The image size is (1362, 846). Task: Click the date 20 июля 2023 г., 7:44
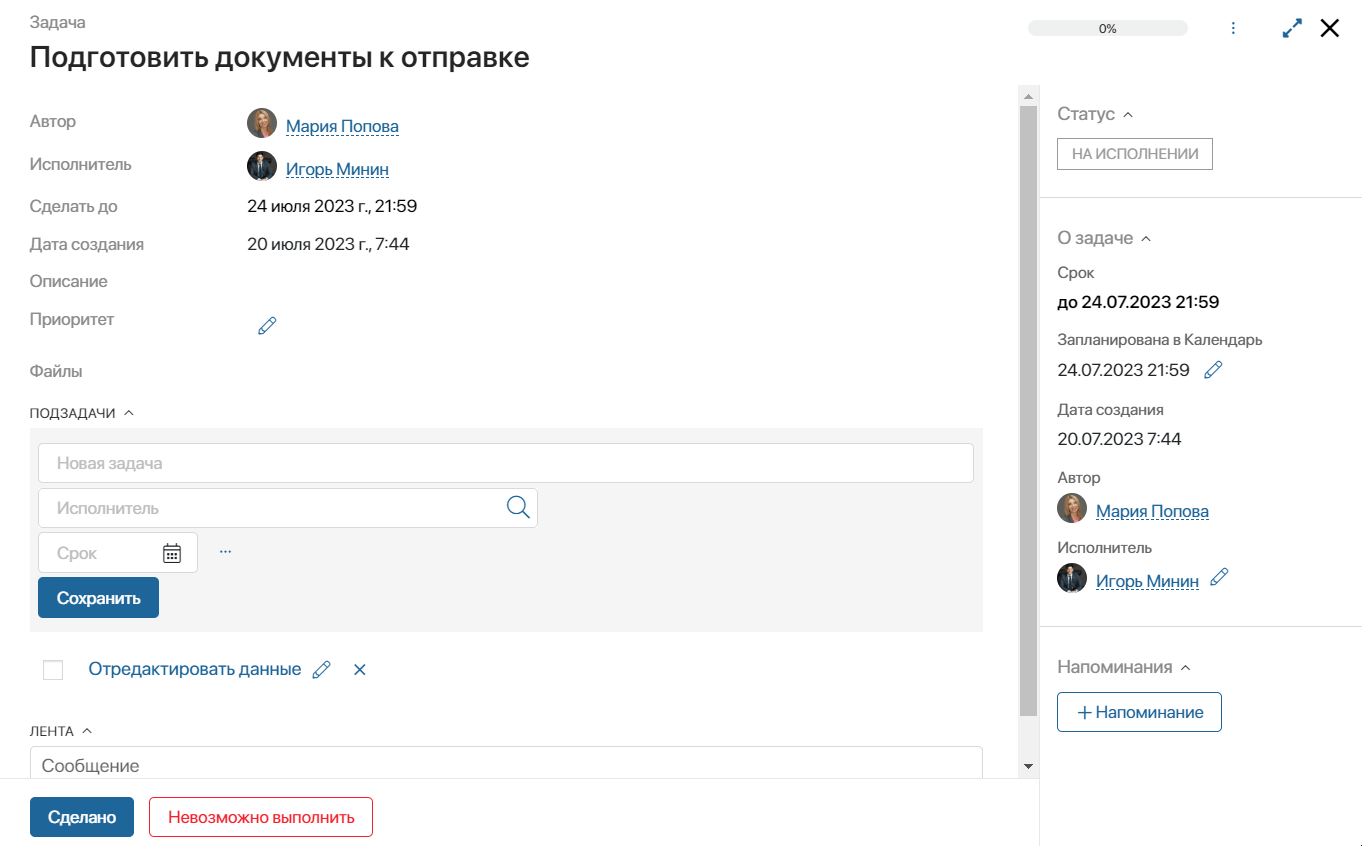pyautogui.click(x=328, y=244)
